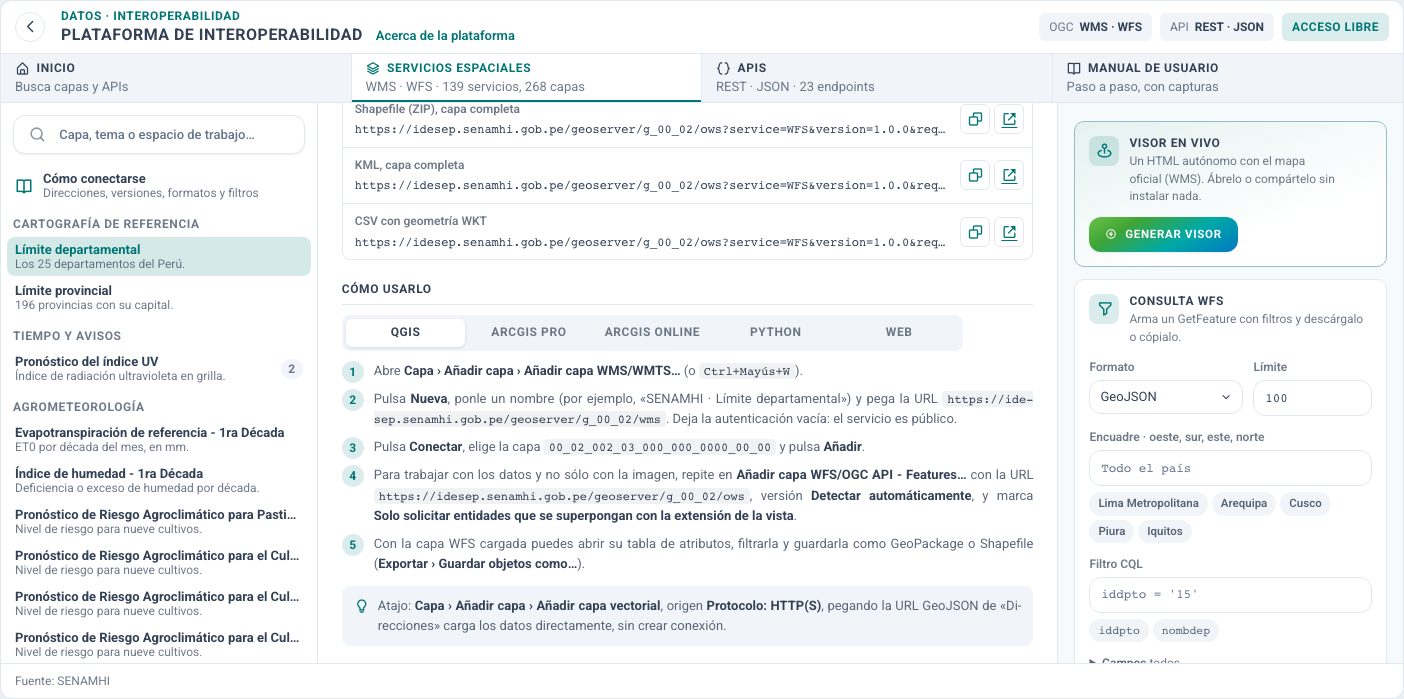Screen dimensions: 1404x699
Task: Choose the Piura extent chip
Action: [x=1111, y=531]
